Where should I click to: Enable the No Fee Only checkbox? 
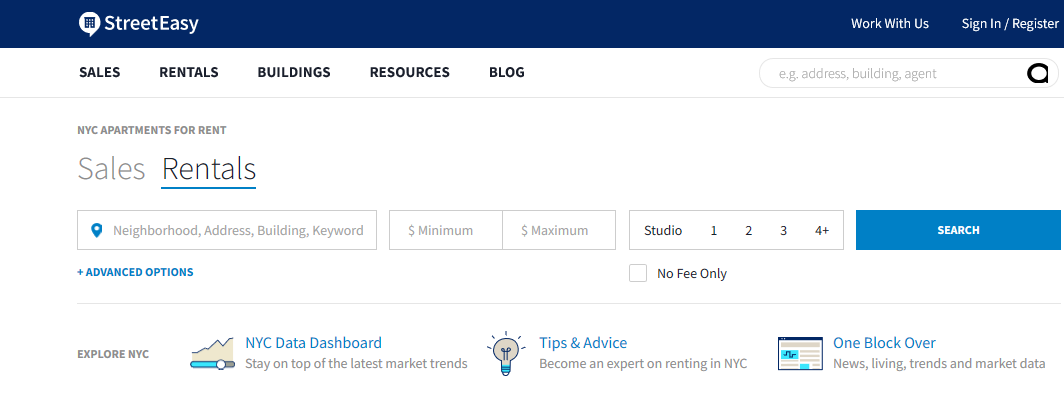pyautogui.click(x=638, y=273)
